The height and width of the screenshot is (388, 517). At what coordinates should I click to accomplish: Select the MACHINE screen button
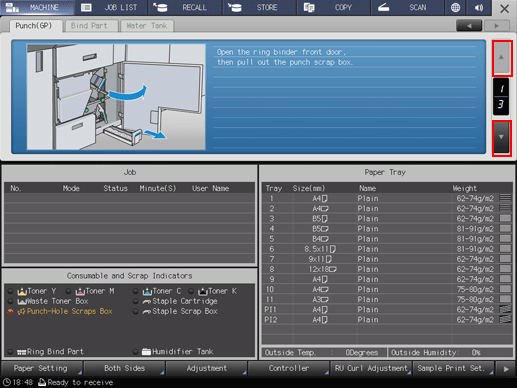[37, 7]
